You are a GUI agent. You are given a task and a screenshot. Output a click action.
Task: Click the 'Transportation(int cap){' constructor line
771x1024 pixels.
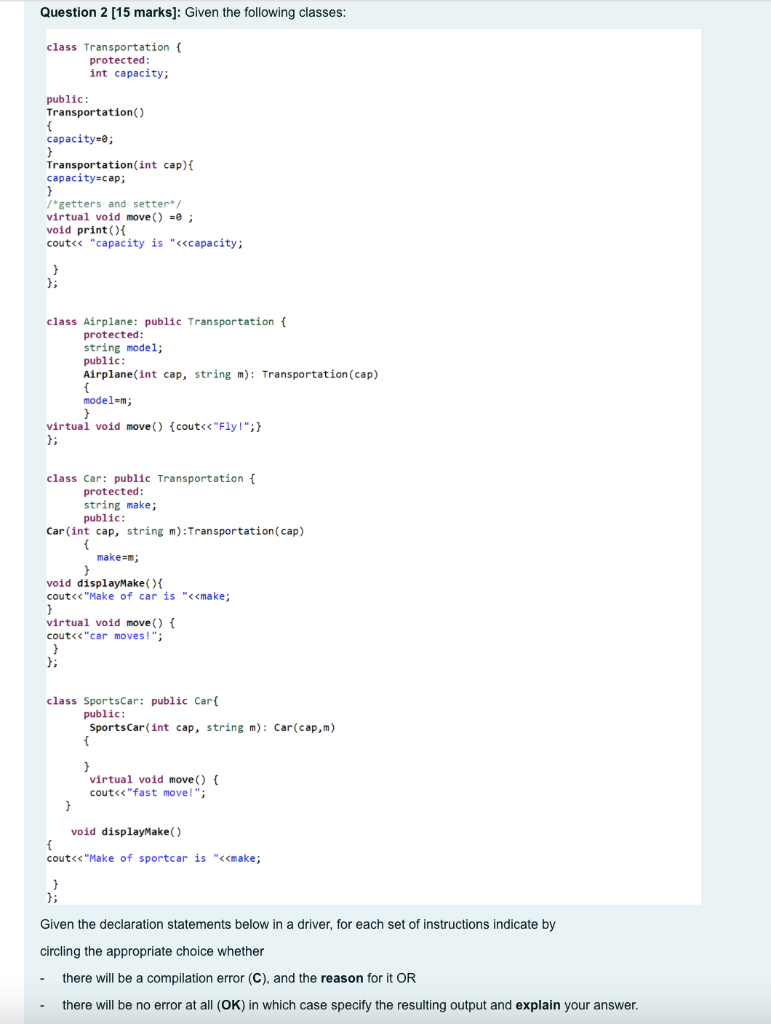(x=120, y=165)
